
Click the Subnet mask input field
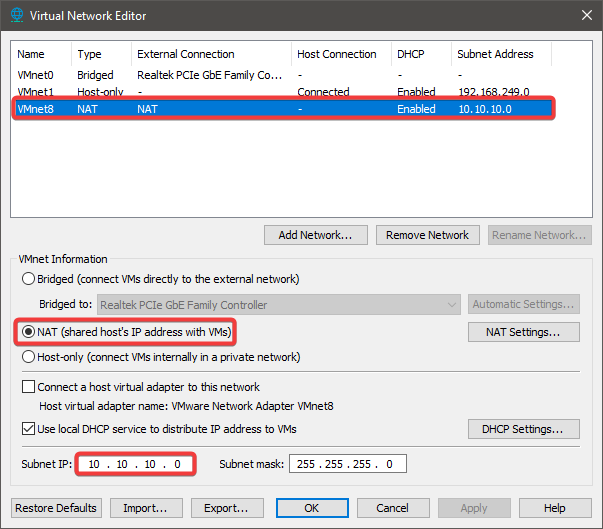tap(347, 464)
